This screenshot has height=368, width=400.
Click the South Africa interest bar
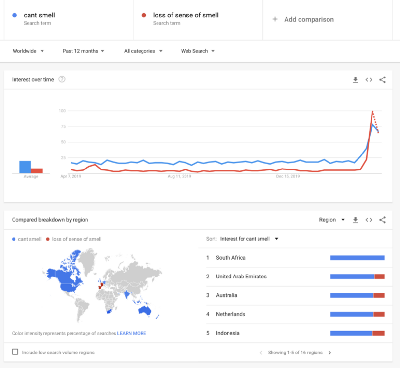(357, 258)
